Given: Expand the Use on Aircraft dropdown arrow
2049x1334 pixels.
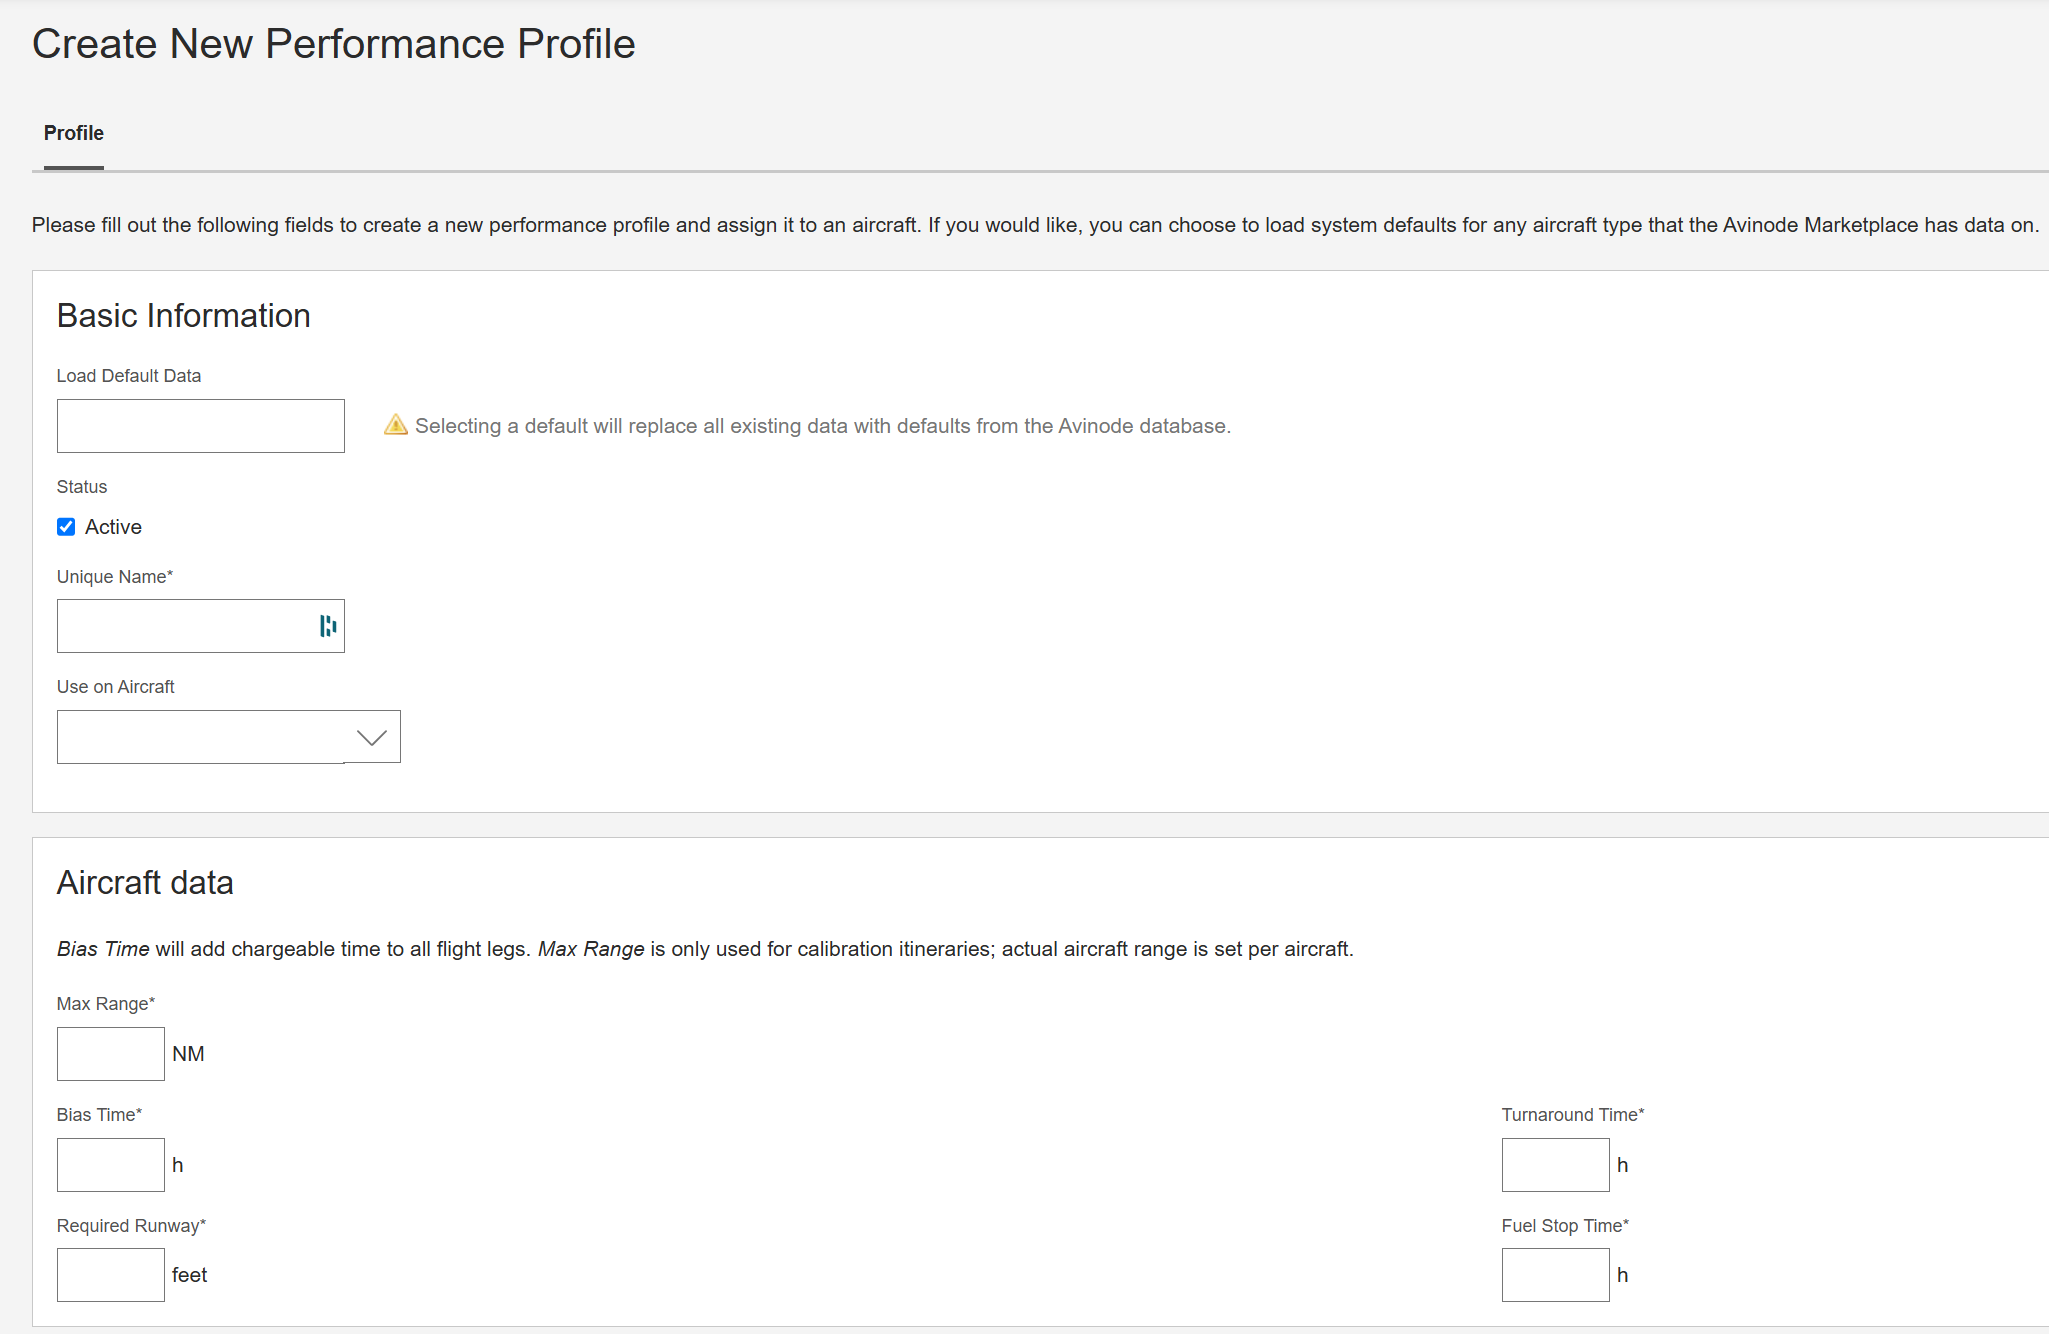Looking at the screenshot, I should tap(372, 737).
